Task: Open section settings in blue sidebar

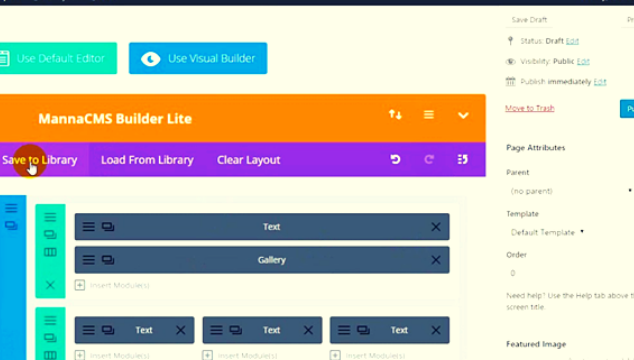Action: pos(11,208)
